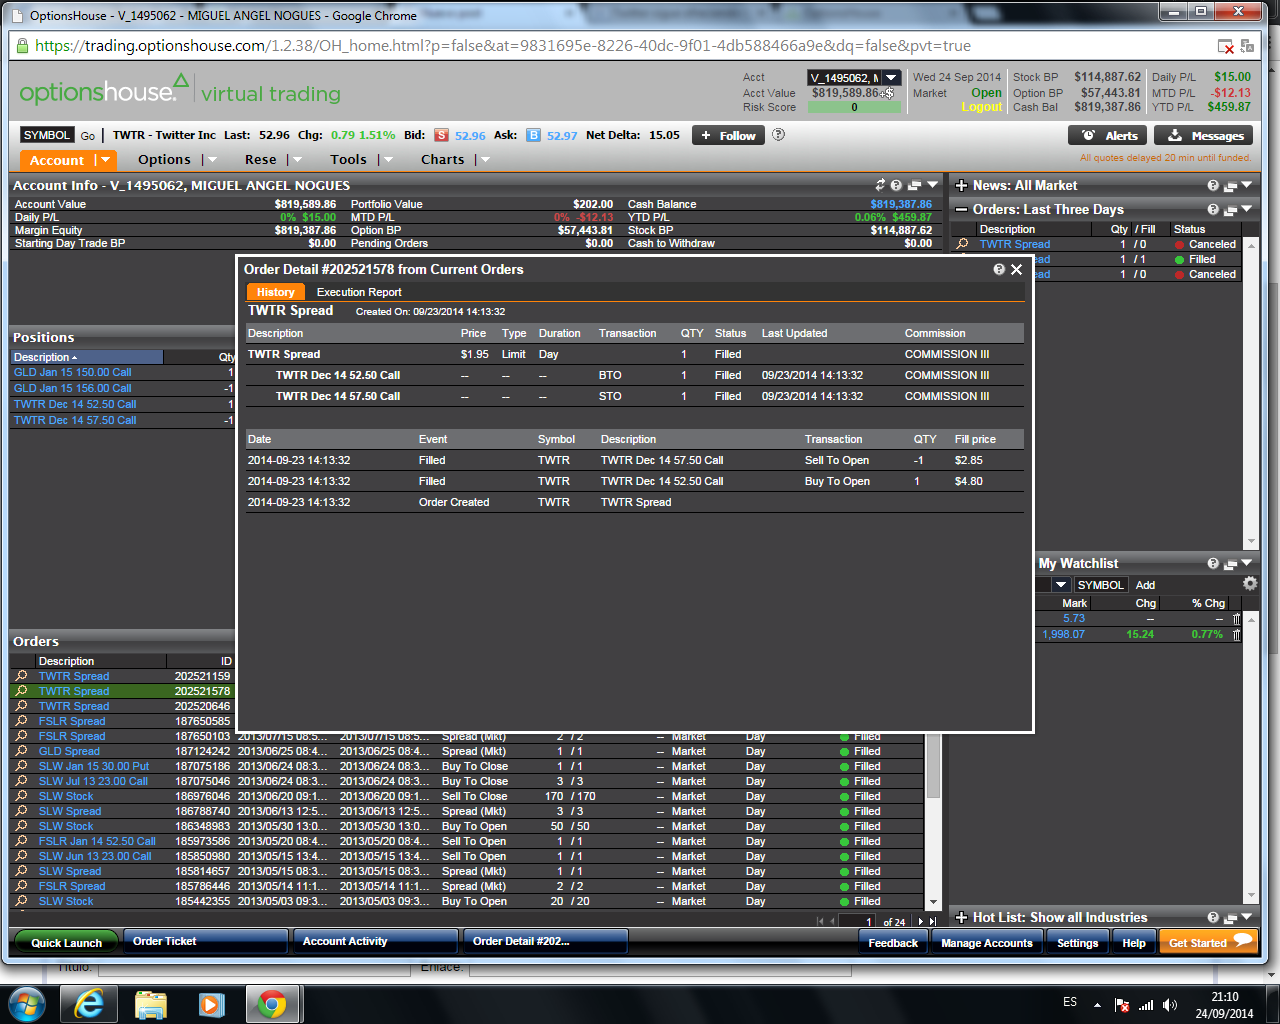Sort positions by Description column header
Viewport: 1280px width, 1024px height.
(87, 357)
